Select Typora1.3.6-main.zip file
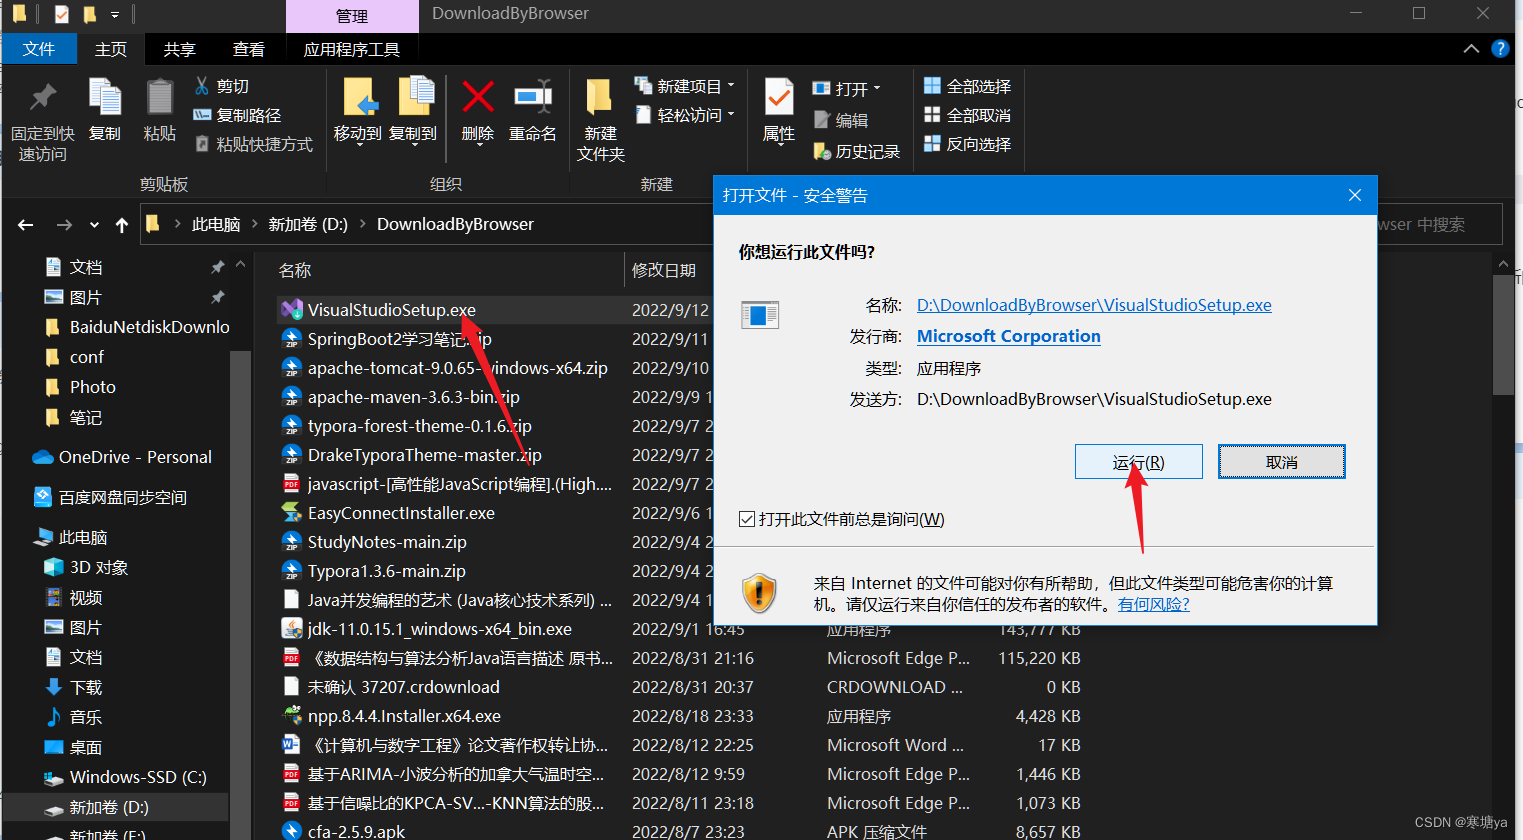 [373, 571]
